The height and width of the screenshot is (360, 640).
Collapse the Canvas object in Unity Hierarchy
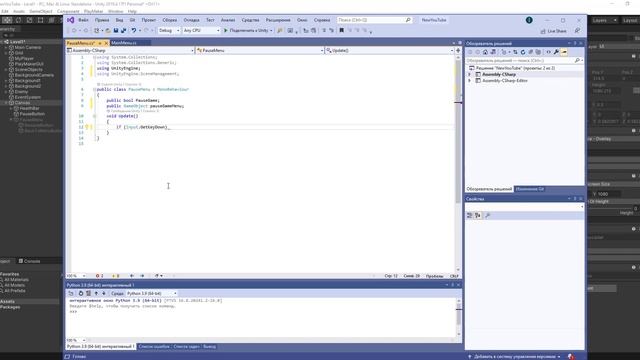6,103
